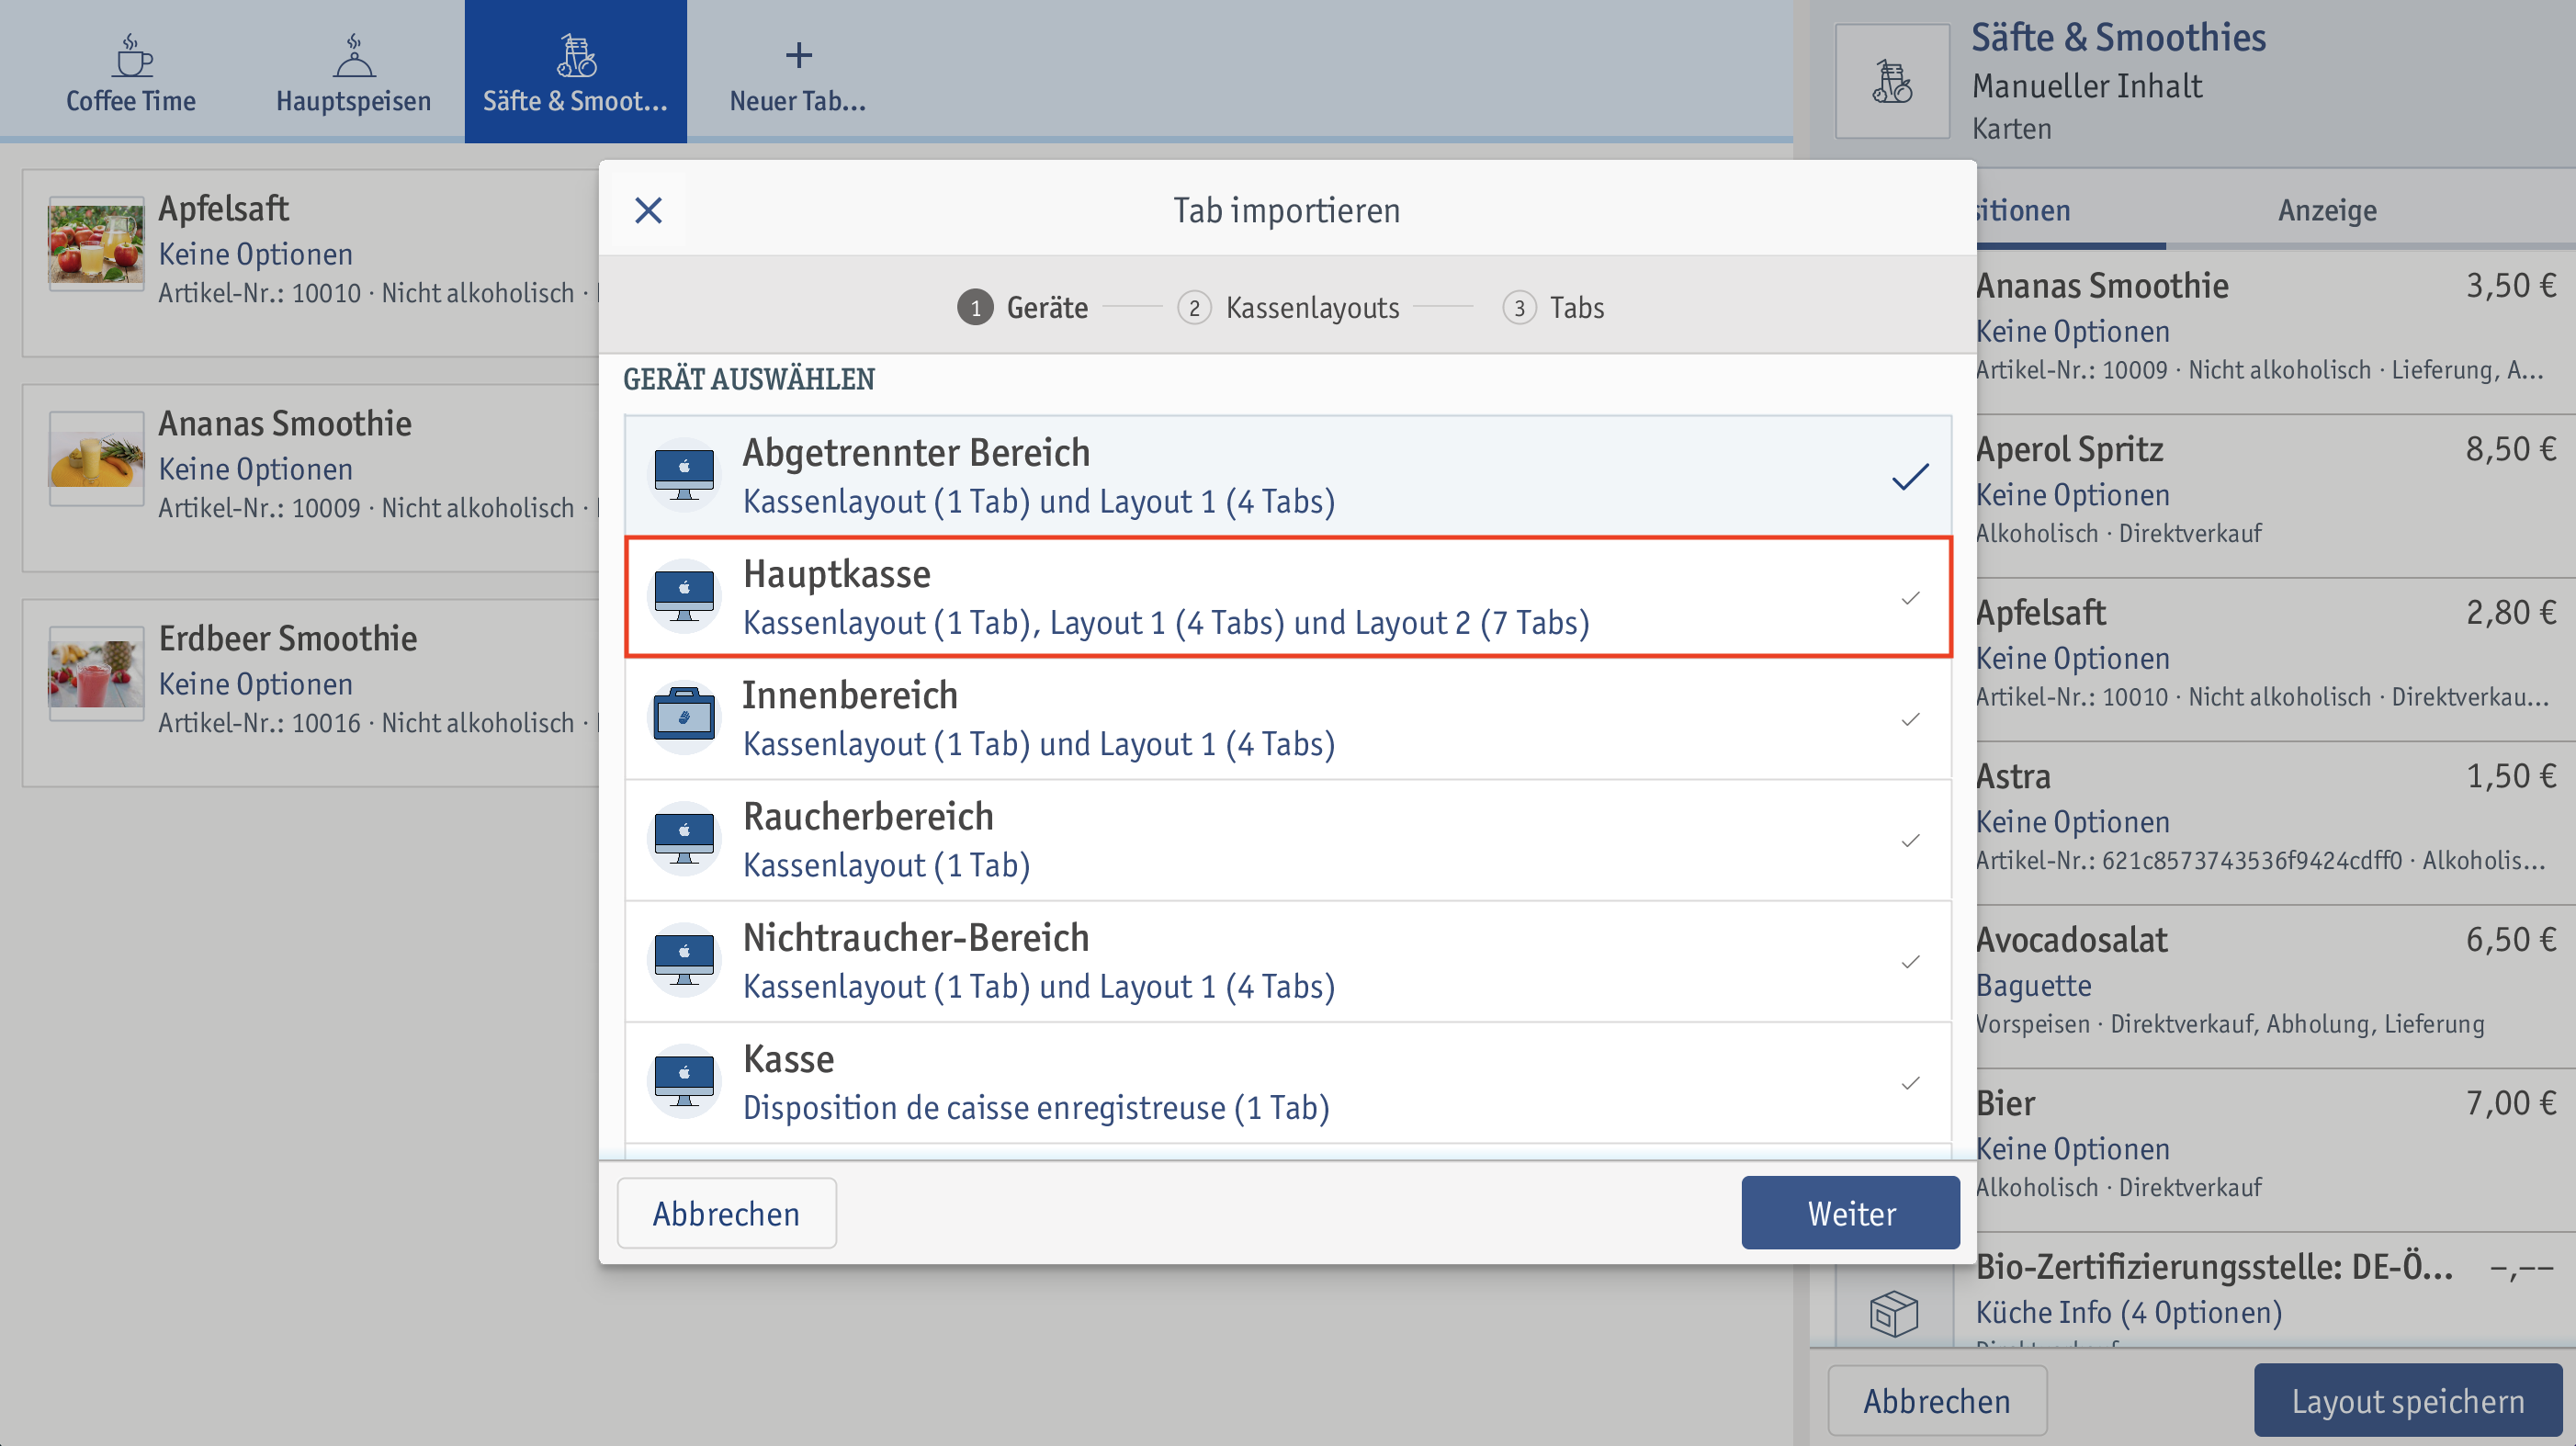
Task: Select the Abgetrennter Bereich checkmark toggle
Action: (1911, 478)
